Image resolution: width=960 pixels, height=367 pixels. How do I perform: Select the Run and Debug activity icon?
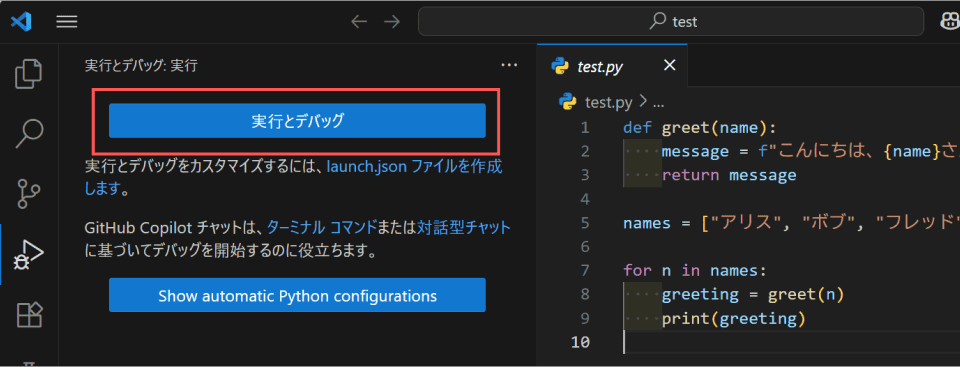pyautogui.click(x=29, y=254)
